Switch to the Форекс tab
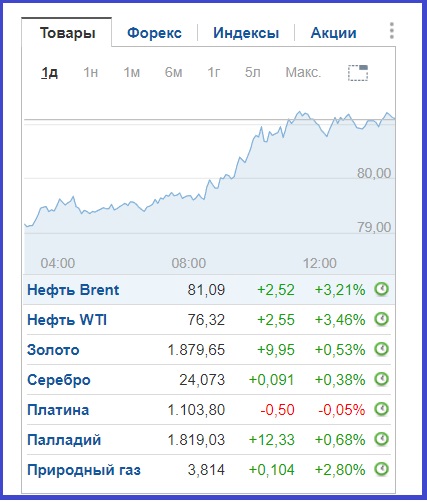The width and height of the screenshot is (427, 502). (154, 33)
